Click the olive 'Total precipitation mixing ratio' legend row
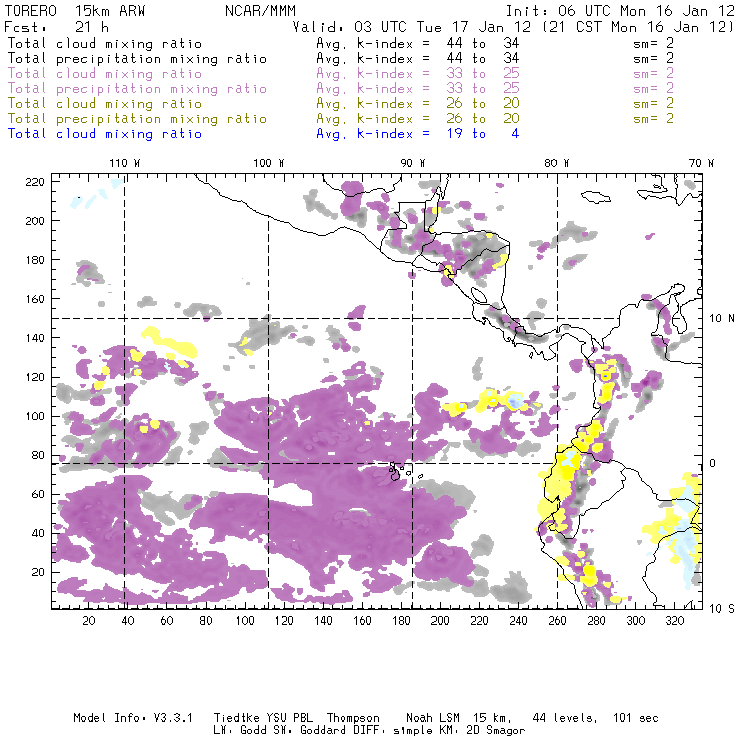The width and height of the screenshot is (740, 740). click(137, 119)
